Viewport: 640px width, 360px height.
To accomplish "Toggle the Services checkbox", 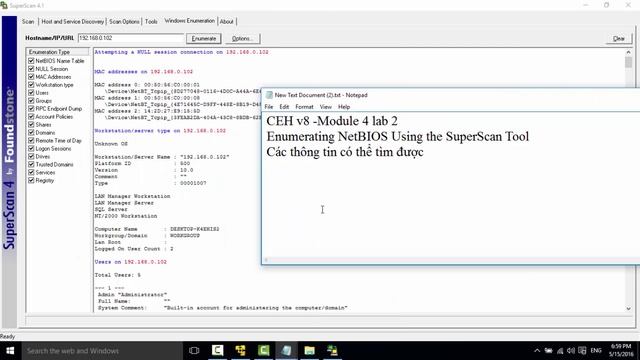I will coord(31,172).
